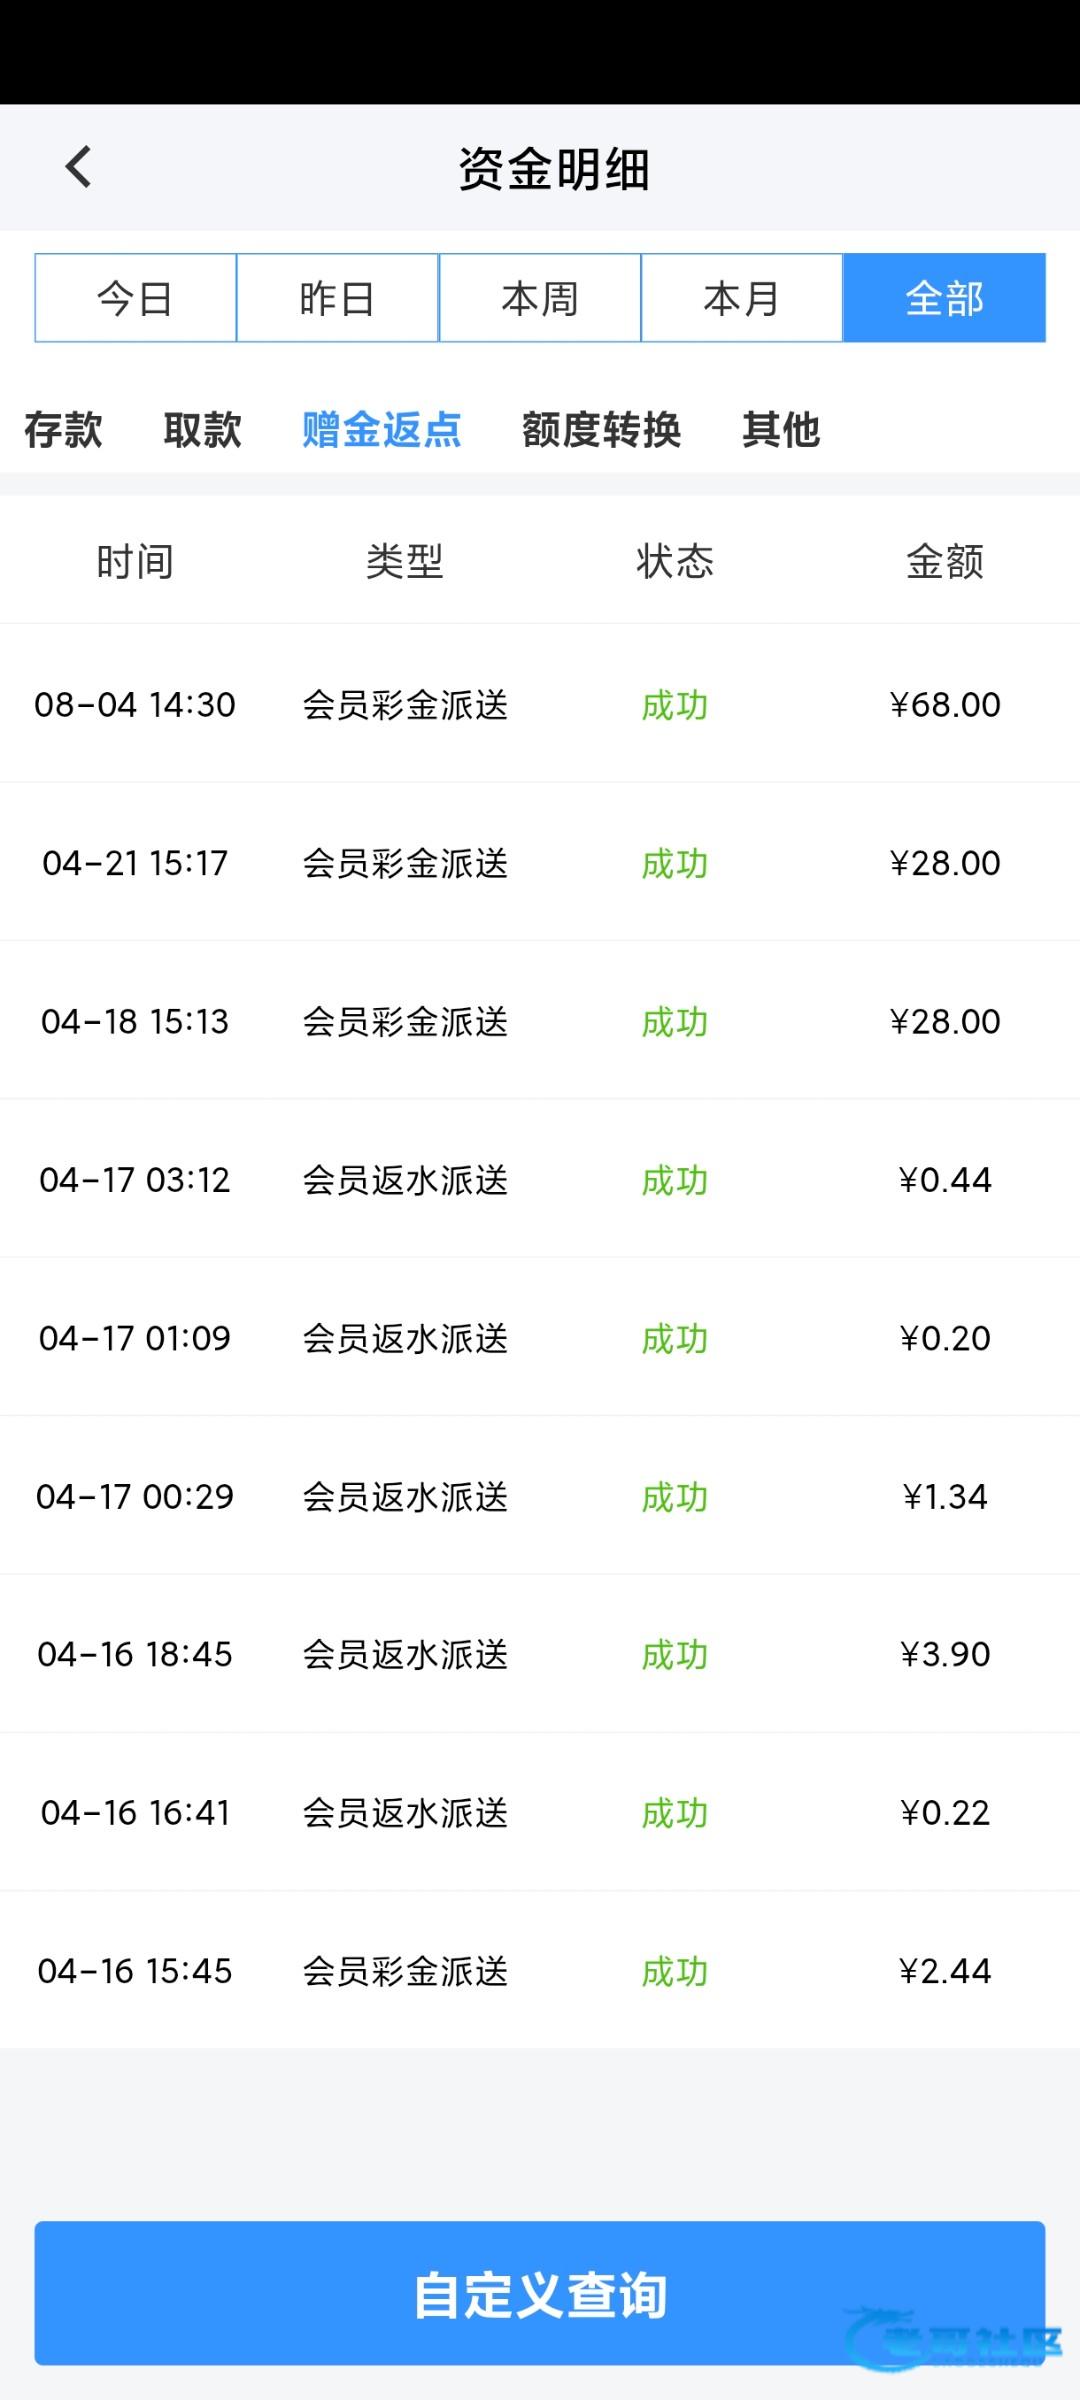Switch to the 取款 tab

(203, 430)
